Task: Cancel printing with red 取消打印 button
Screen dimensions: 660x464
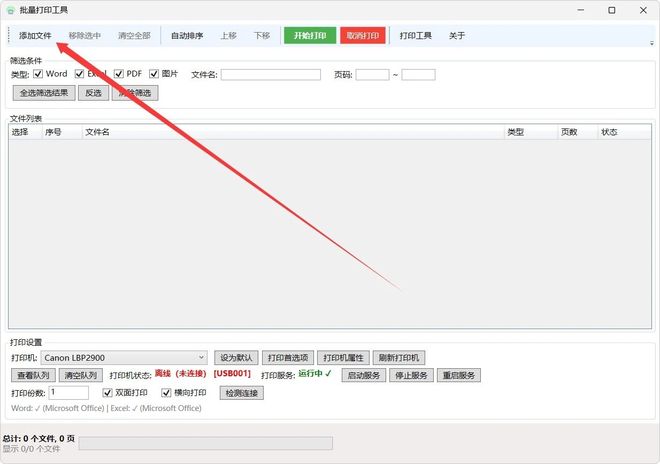Action: 363,36
